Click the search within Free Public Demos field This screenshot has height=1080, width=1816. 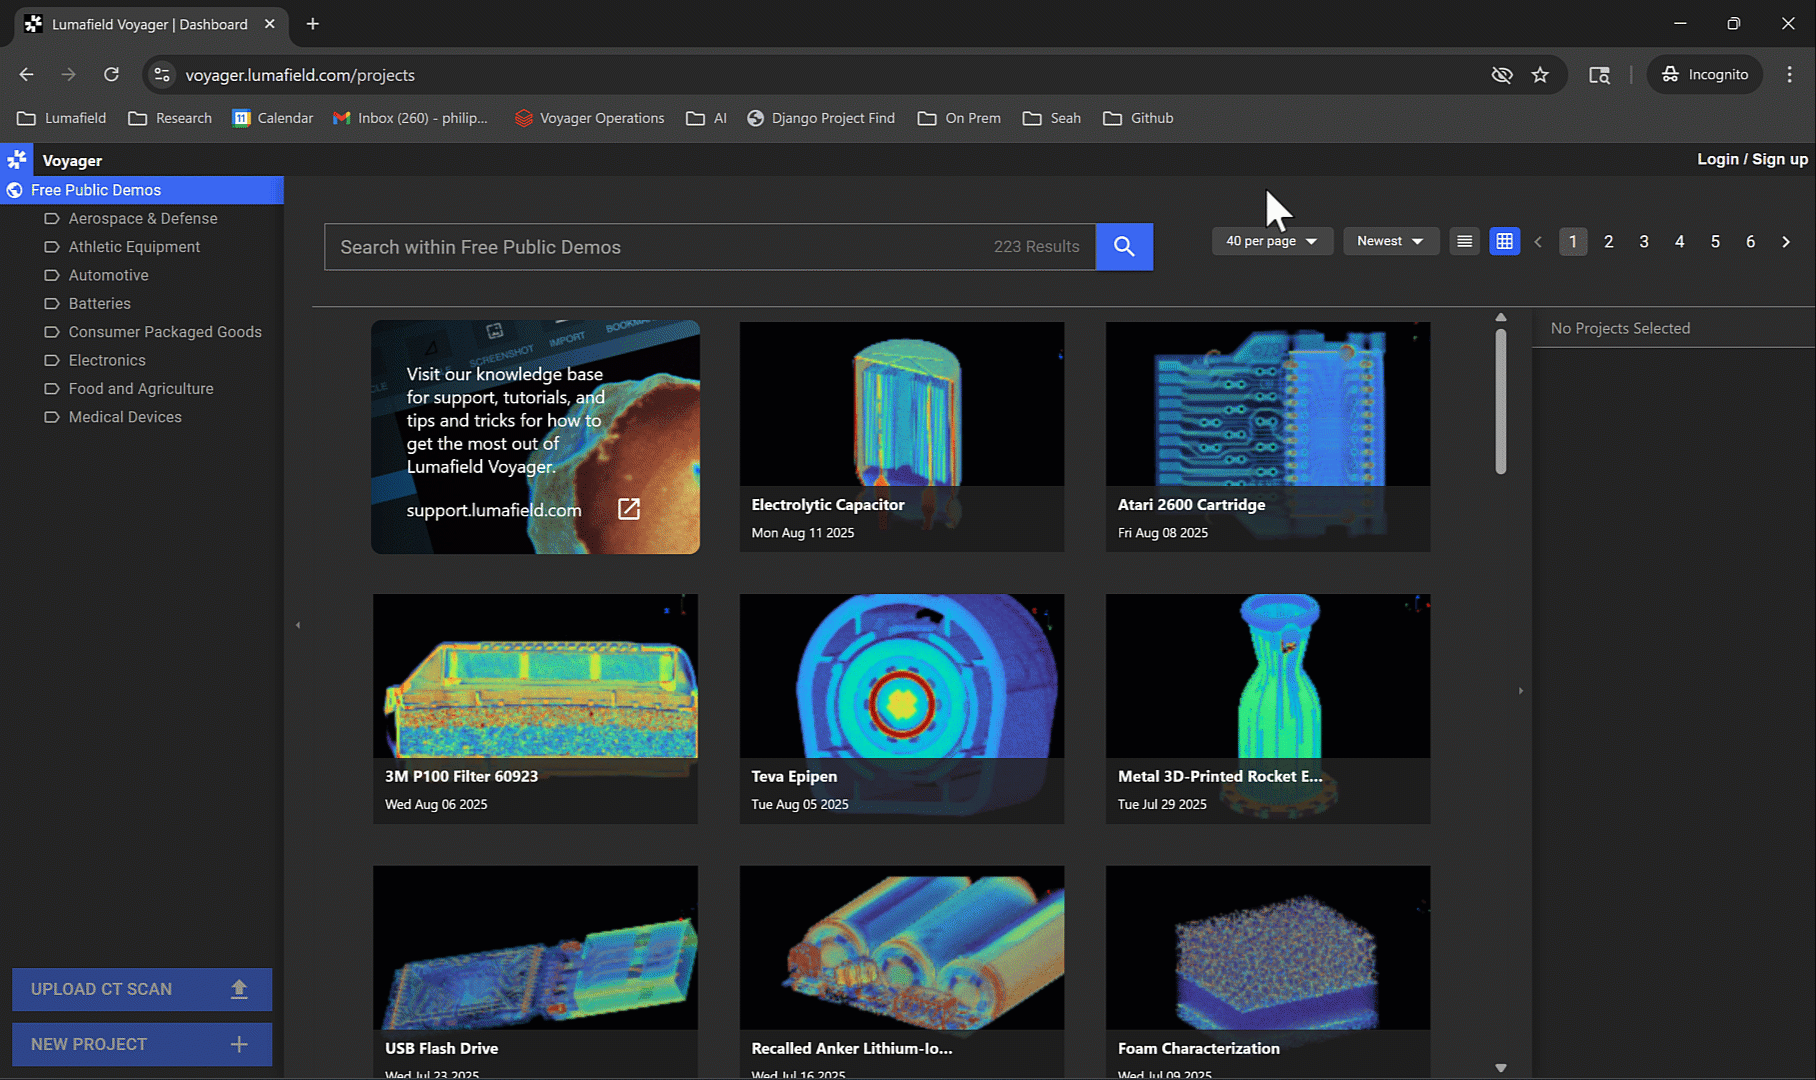point(660,247)
